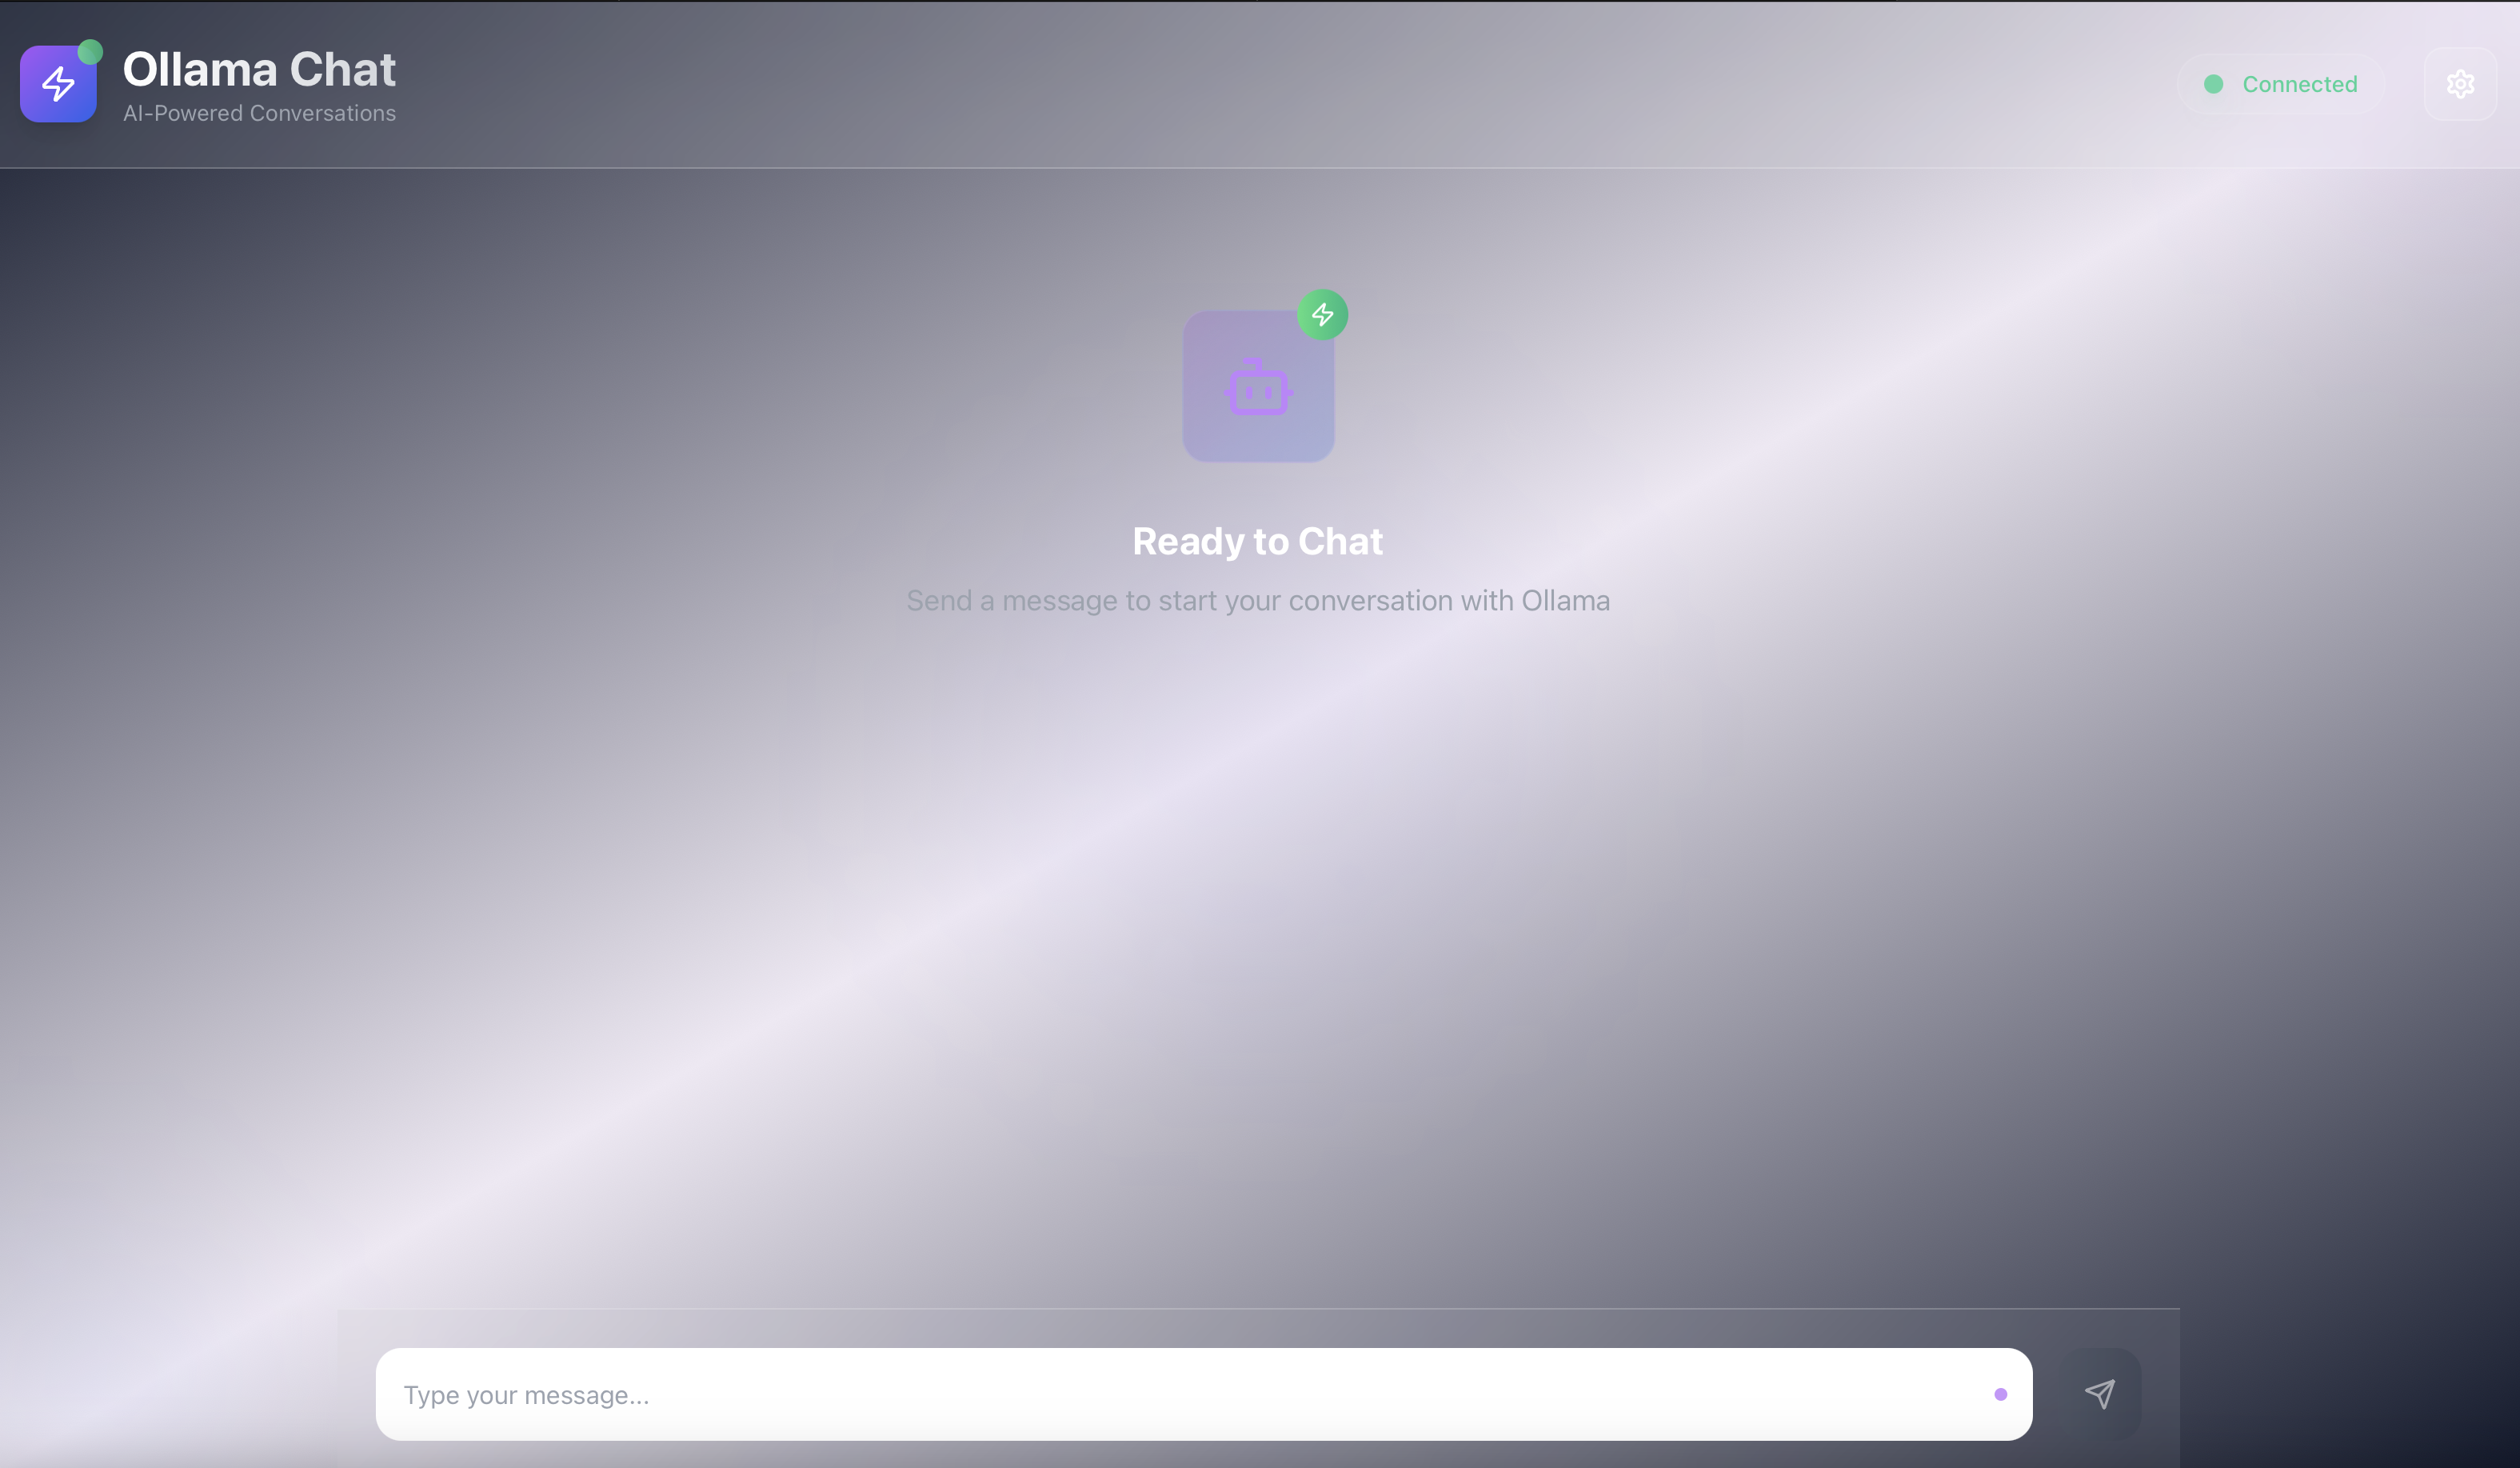Click the word "Ollama" in the hint text
2520x1468 pixels.
click(1565, 601)
